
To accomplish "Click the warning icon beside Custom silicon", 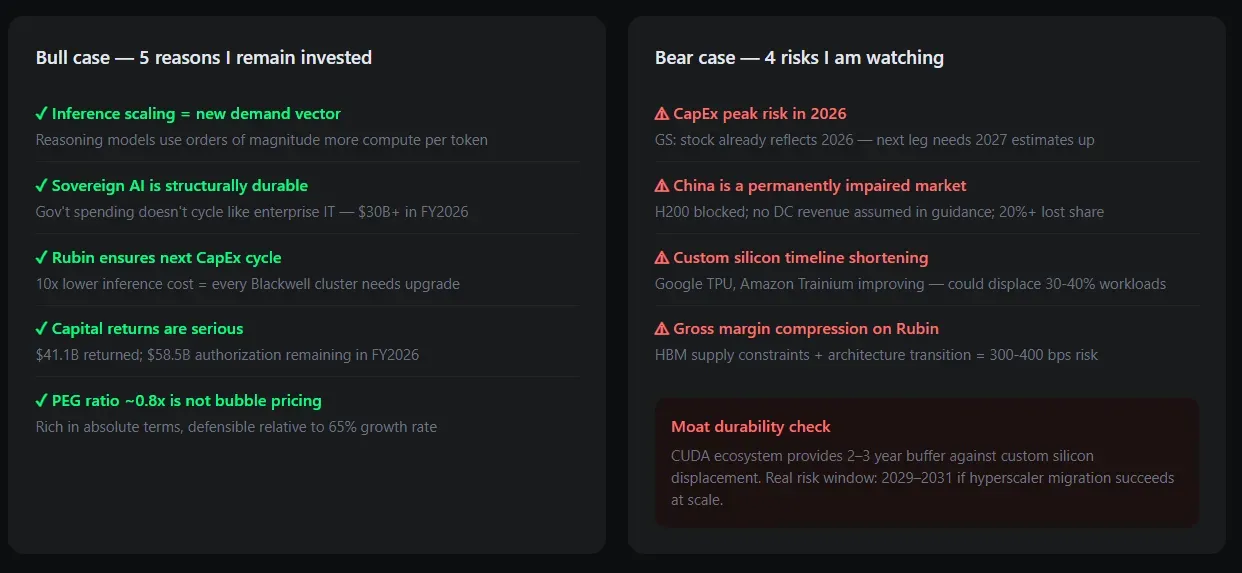I will tap(662, 258).
